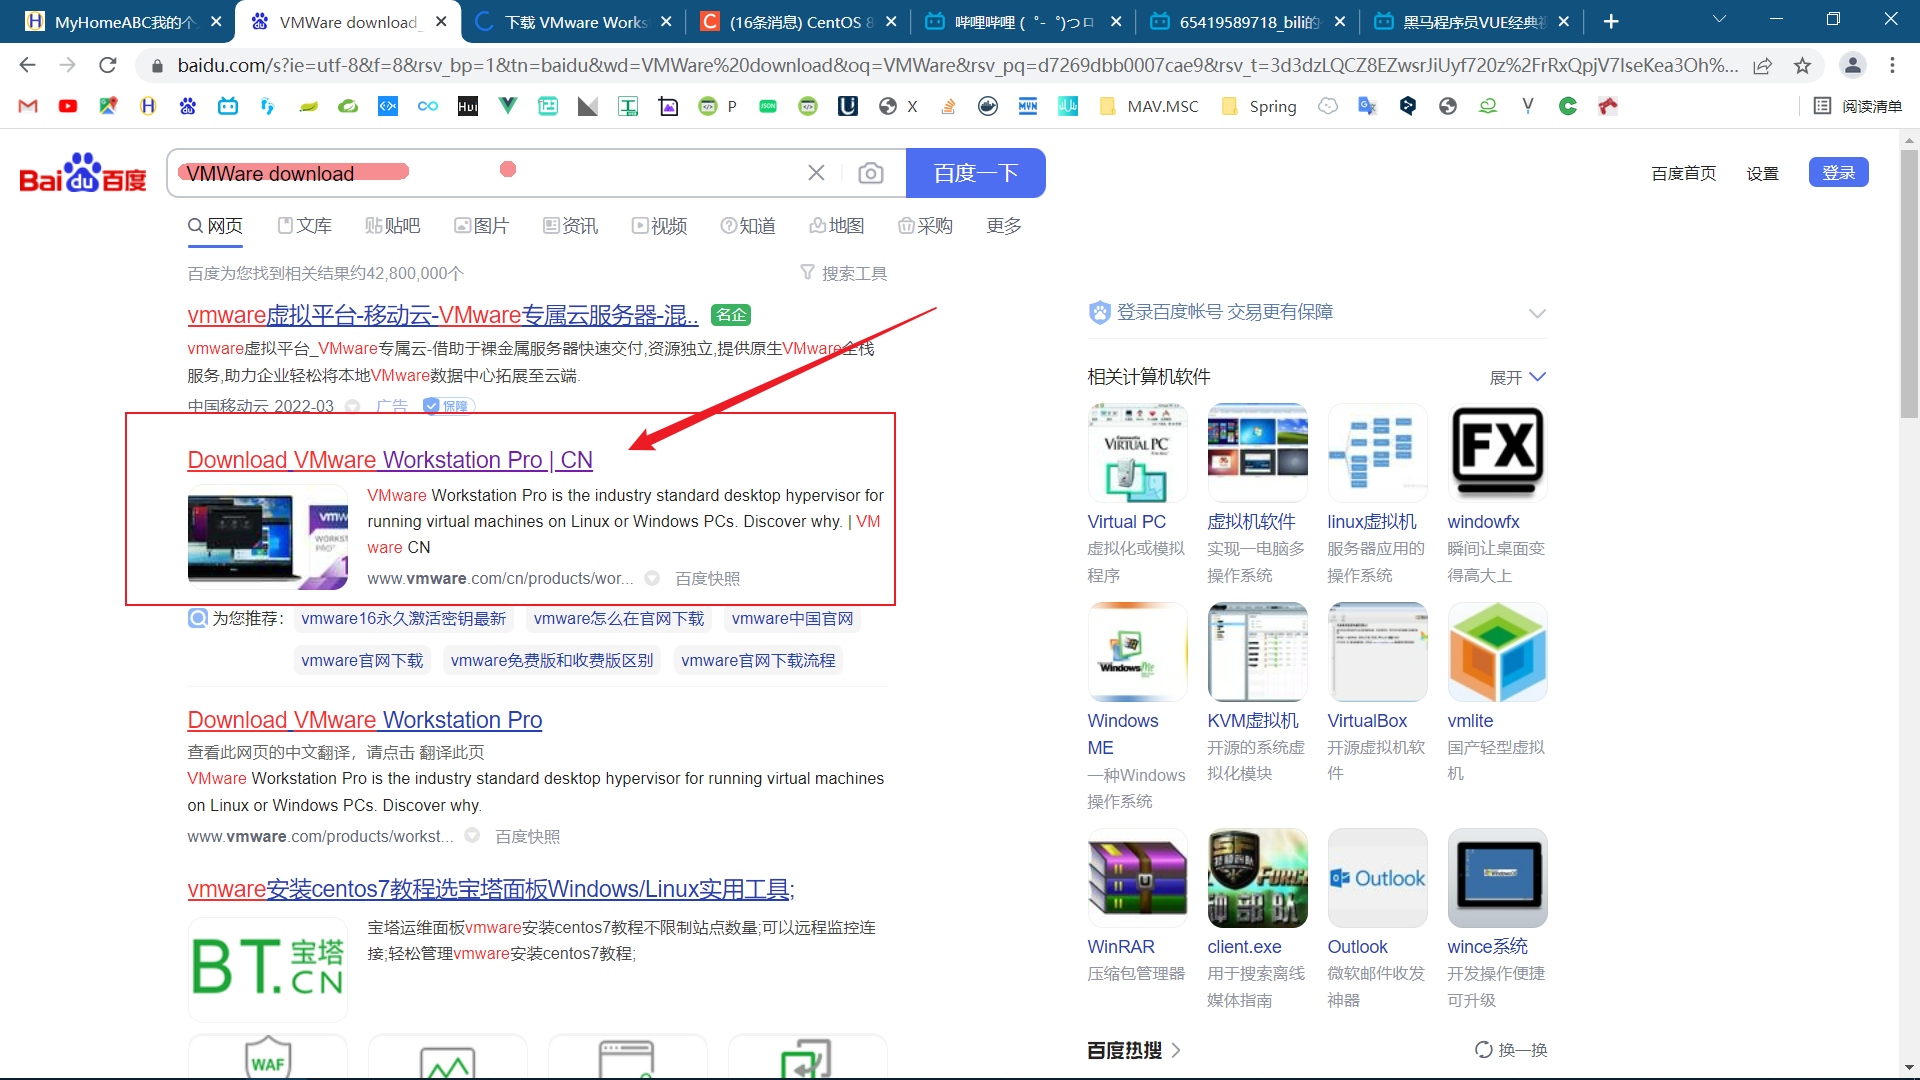The width and height of the screenshot is (1920, 1080).
Task: Select the 资讯 search category
Action: coord(570,226)
